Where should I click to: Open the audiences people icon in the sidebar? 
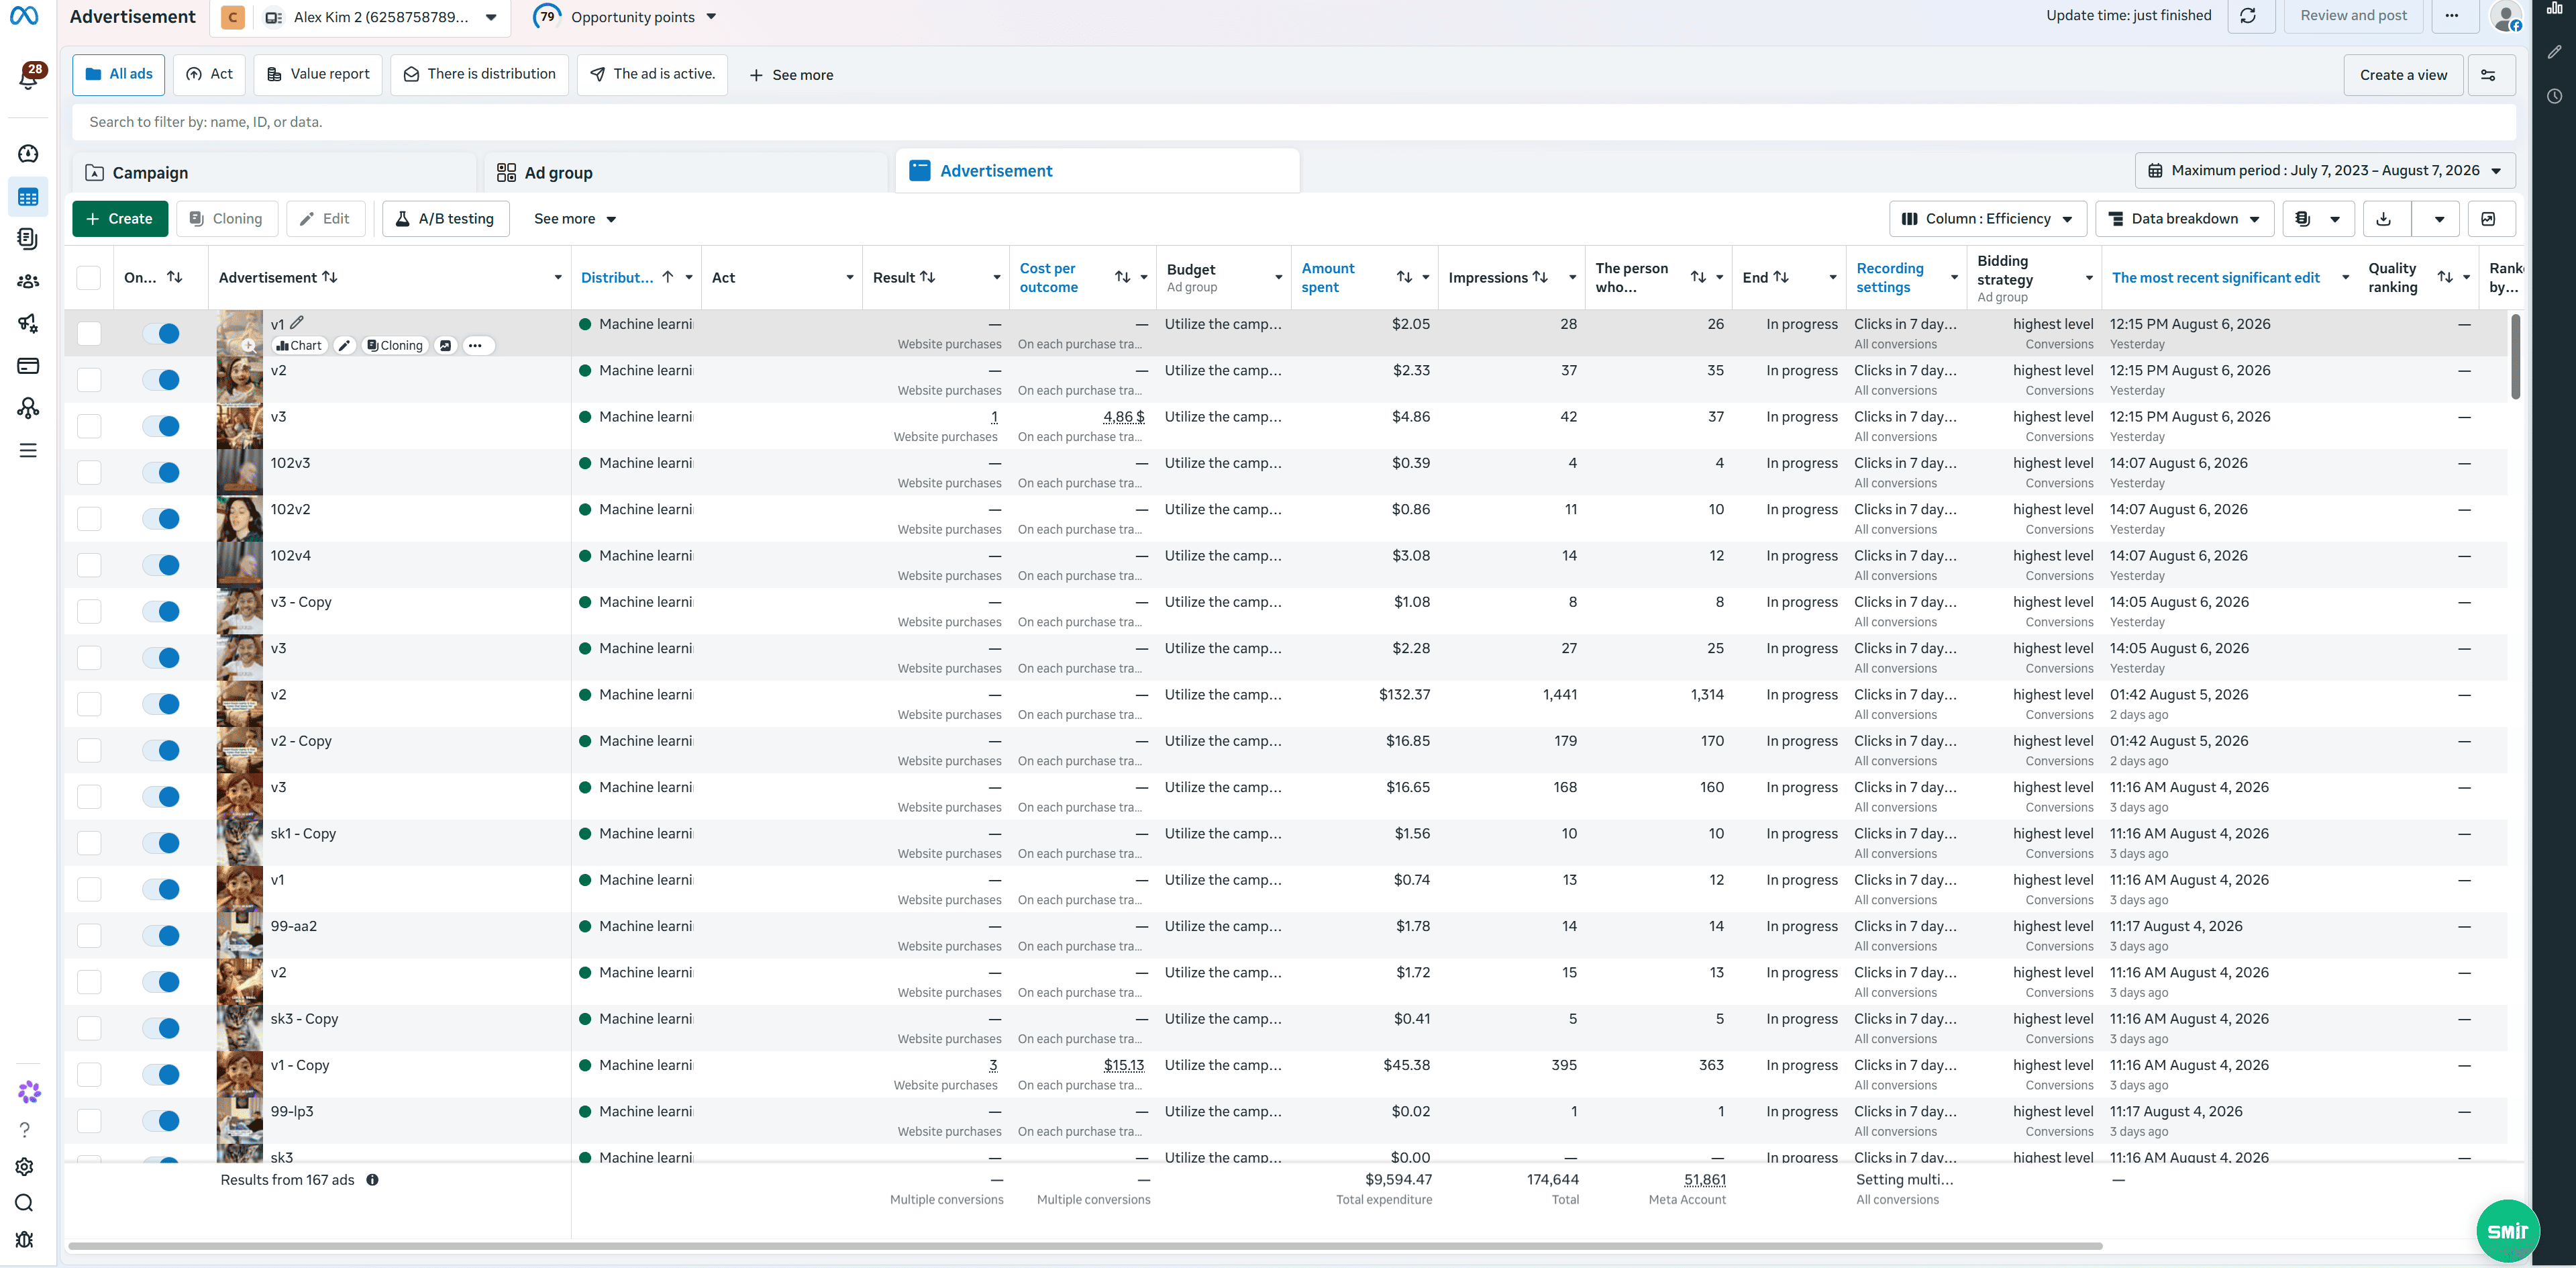[28, 281]
